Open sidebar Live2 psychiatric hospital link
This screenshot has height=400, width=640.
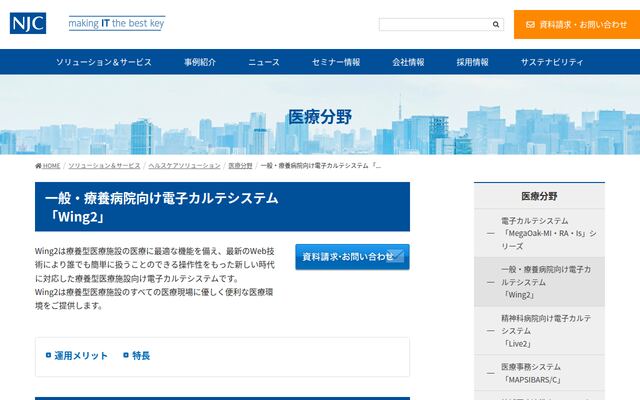(x=539, y=331)
